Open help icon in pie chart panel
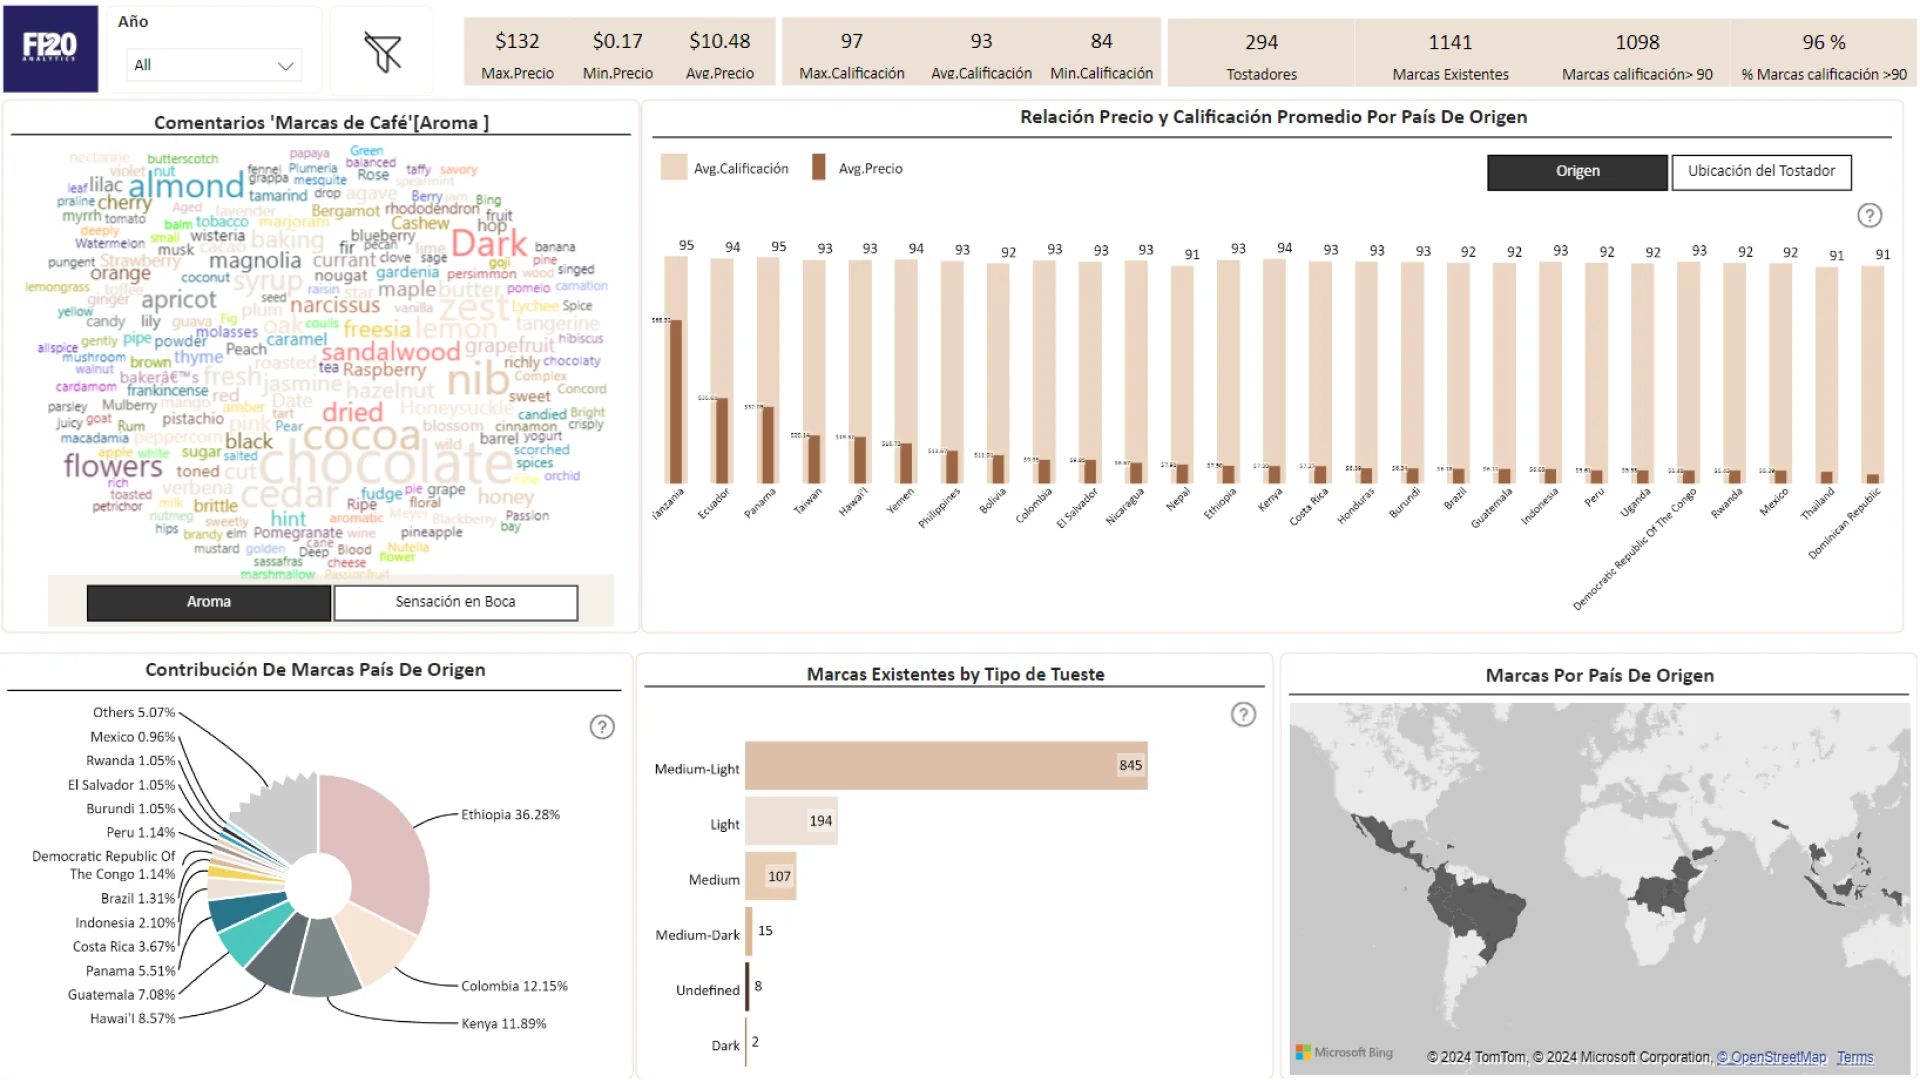This screenshot has width=1920, height=1080. click(602, 727)
